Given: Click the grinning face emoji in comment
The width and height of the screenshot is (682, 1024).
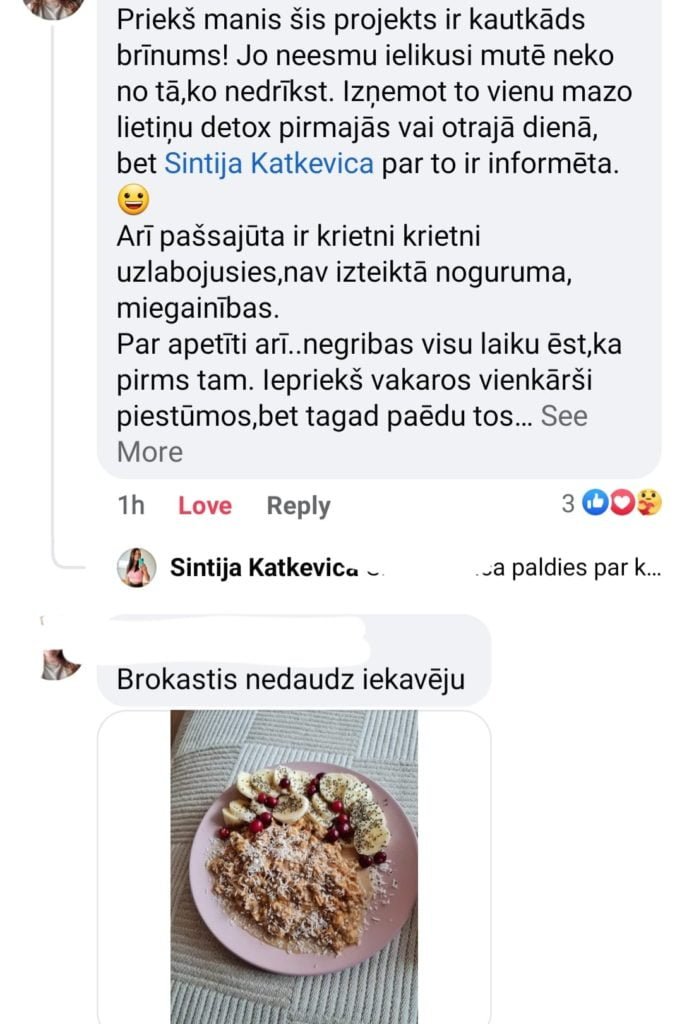Looking at the screenshot, I should (133, 202).
